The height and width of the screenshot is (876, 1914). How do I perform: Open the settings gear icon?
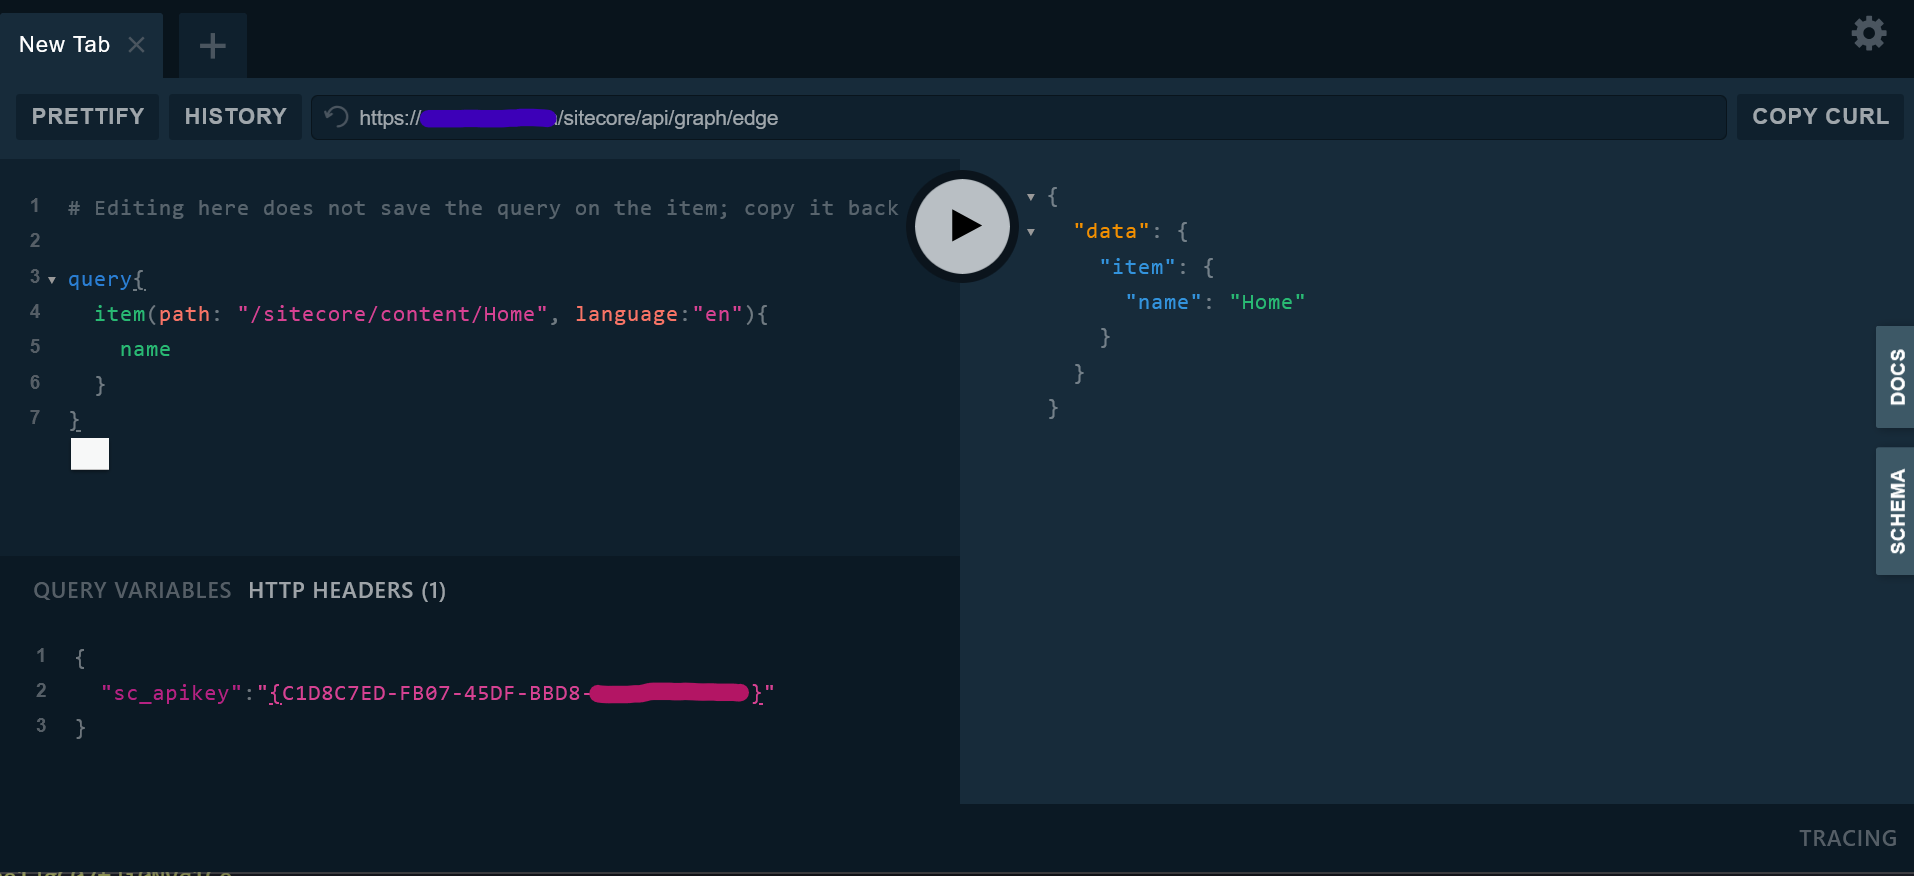pyautogui.click(x=1868, y=34)
